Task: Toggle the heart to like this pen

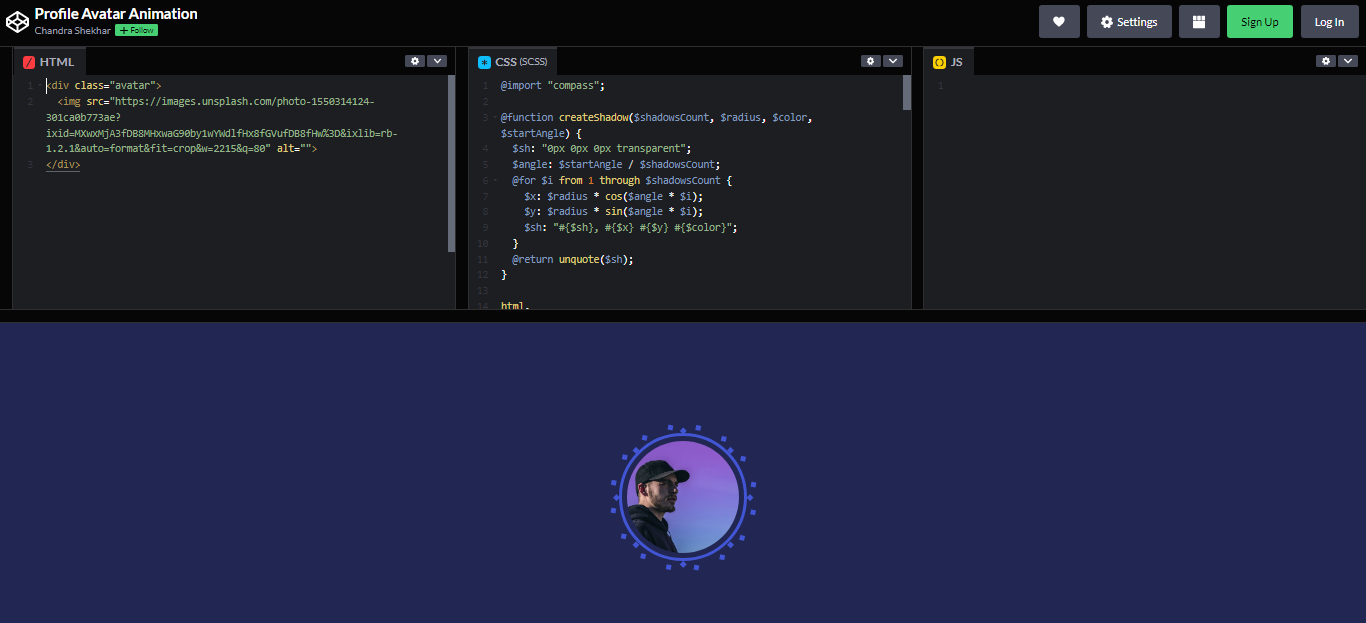Action: tap(1059, 21)
